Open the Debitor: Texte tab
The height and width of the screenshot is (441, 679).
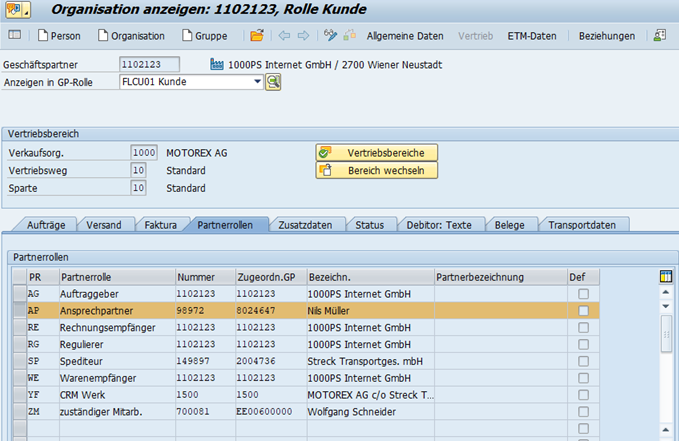click(439, 225)
